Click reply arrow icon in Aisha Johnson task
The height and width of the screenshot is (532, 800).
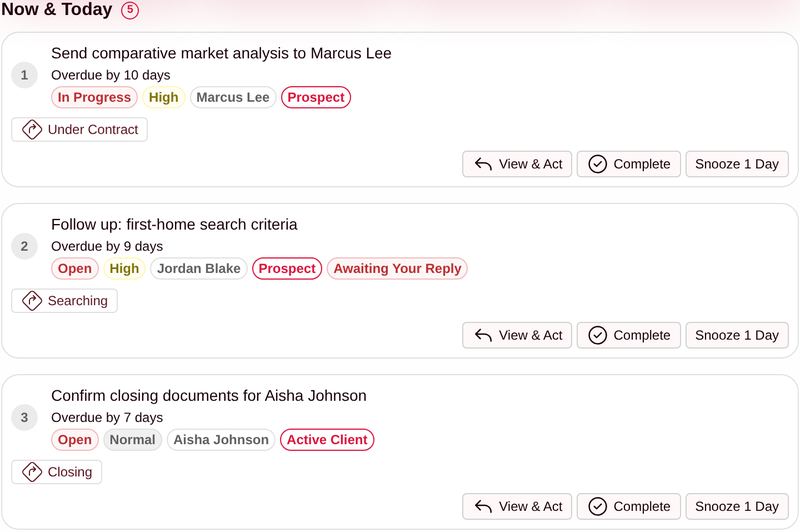(483, 506)
